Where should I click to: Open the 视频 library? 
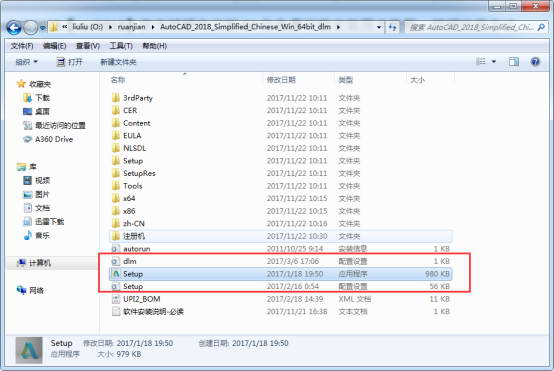(36, 181)
